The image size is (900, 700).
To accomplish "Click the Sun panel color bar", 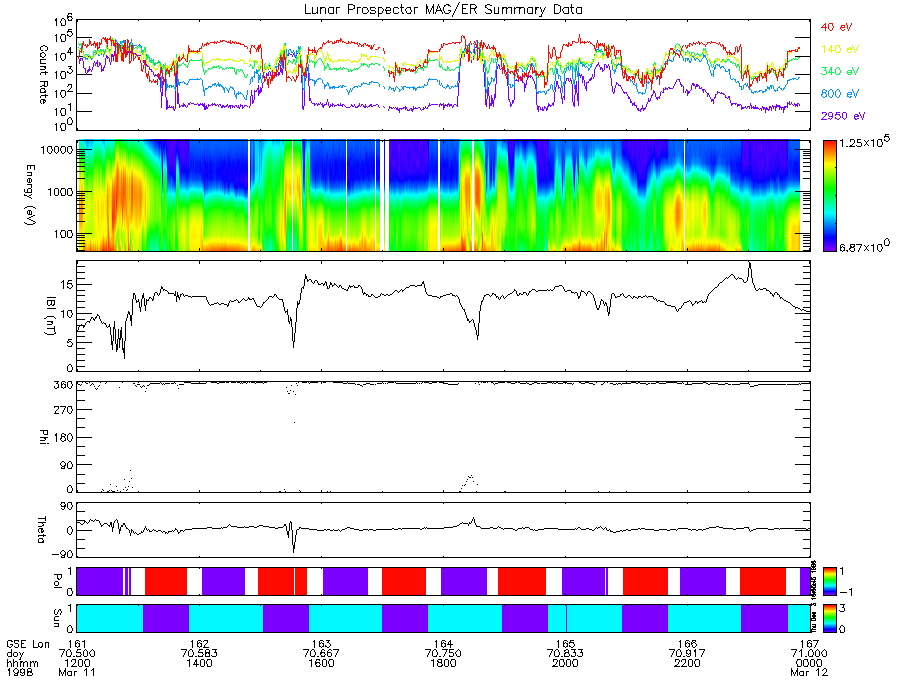I will (x=829, y=618).
